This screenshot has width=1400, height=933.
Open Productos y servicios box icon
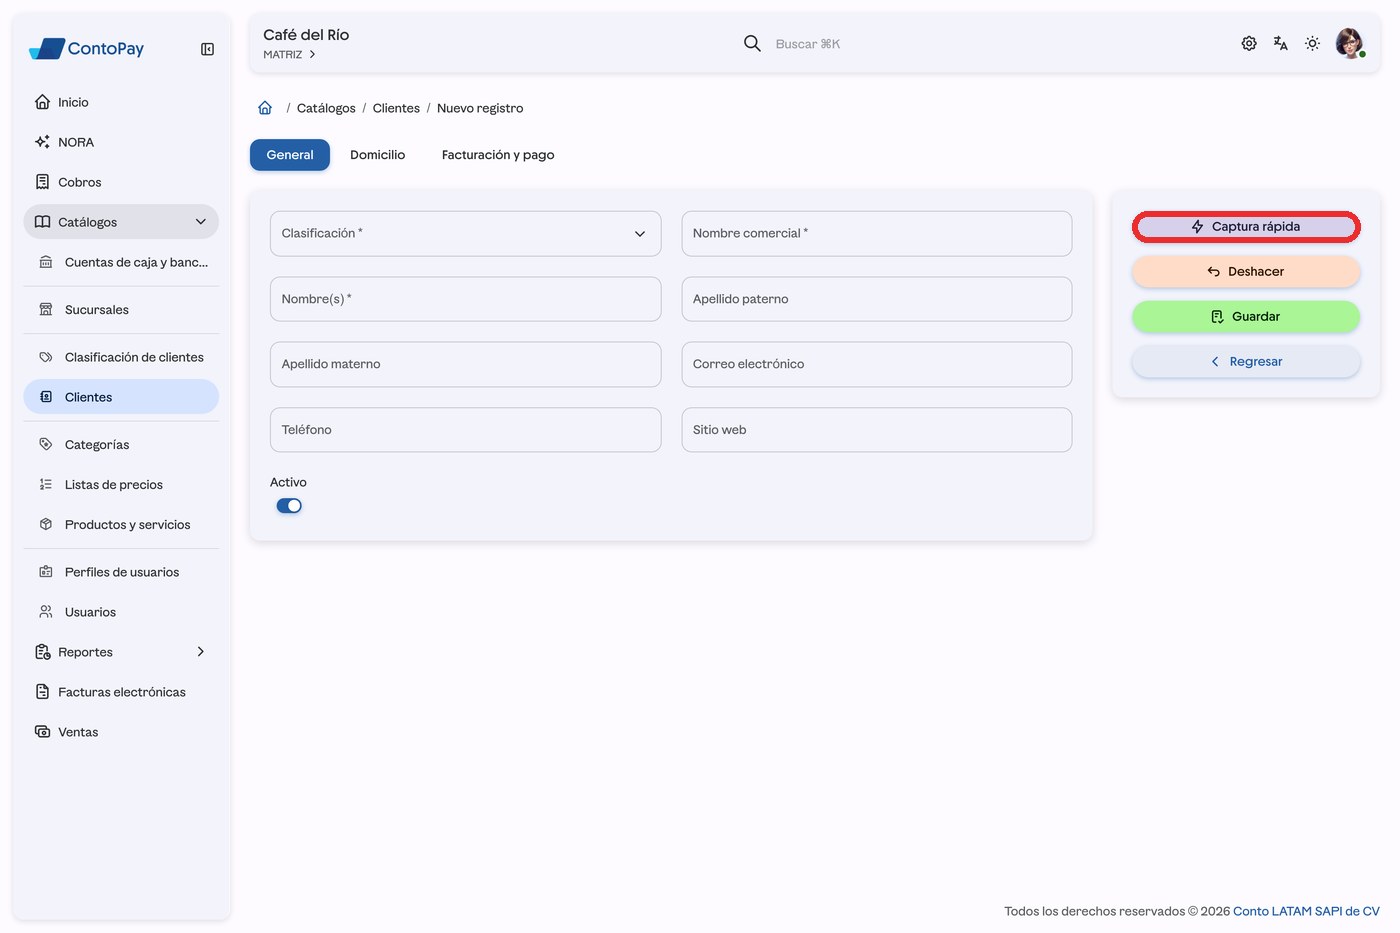(46, 524)
